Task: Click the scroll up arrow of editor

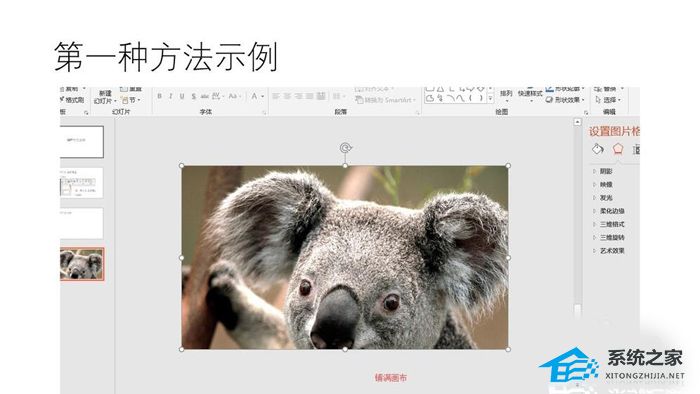Action: pos(577,122)
